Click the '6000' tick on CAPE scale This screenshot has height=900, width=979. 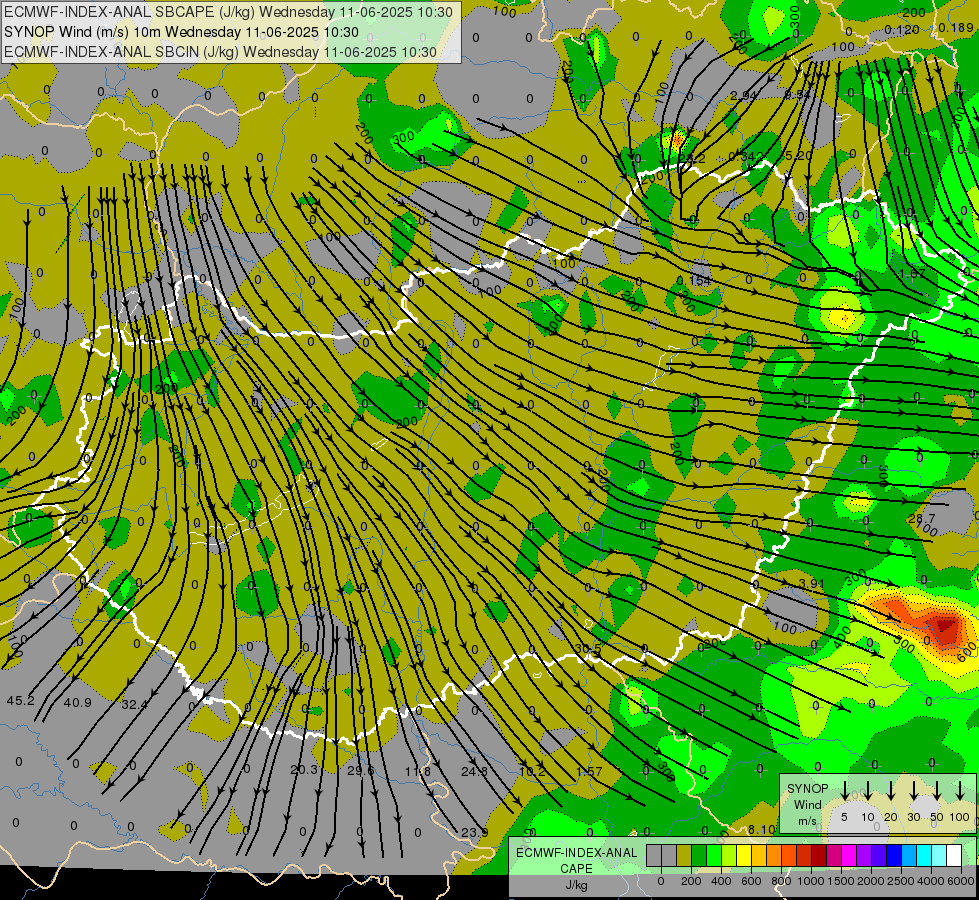[962, 881]
